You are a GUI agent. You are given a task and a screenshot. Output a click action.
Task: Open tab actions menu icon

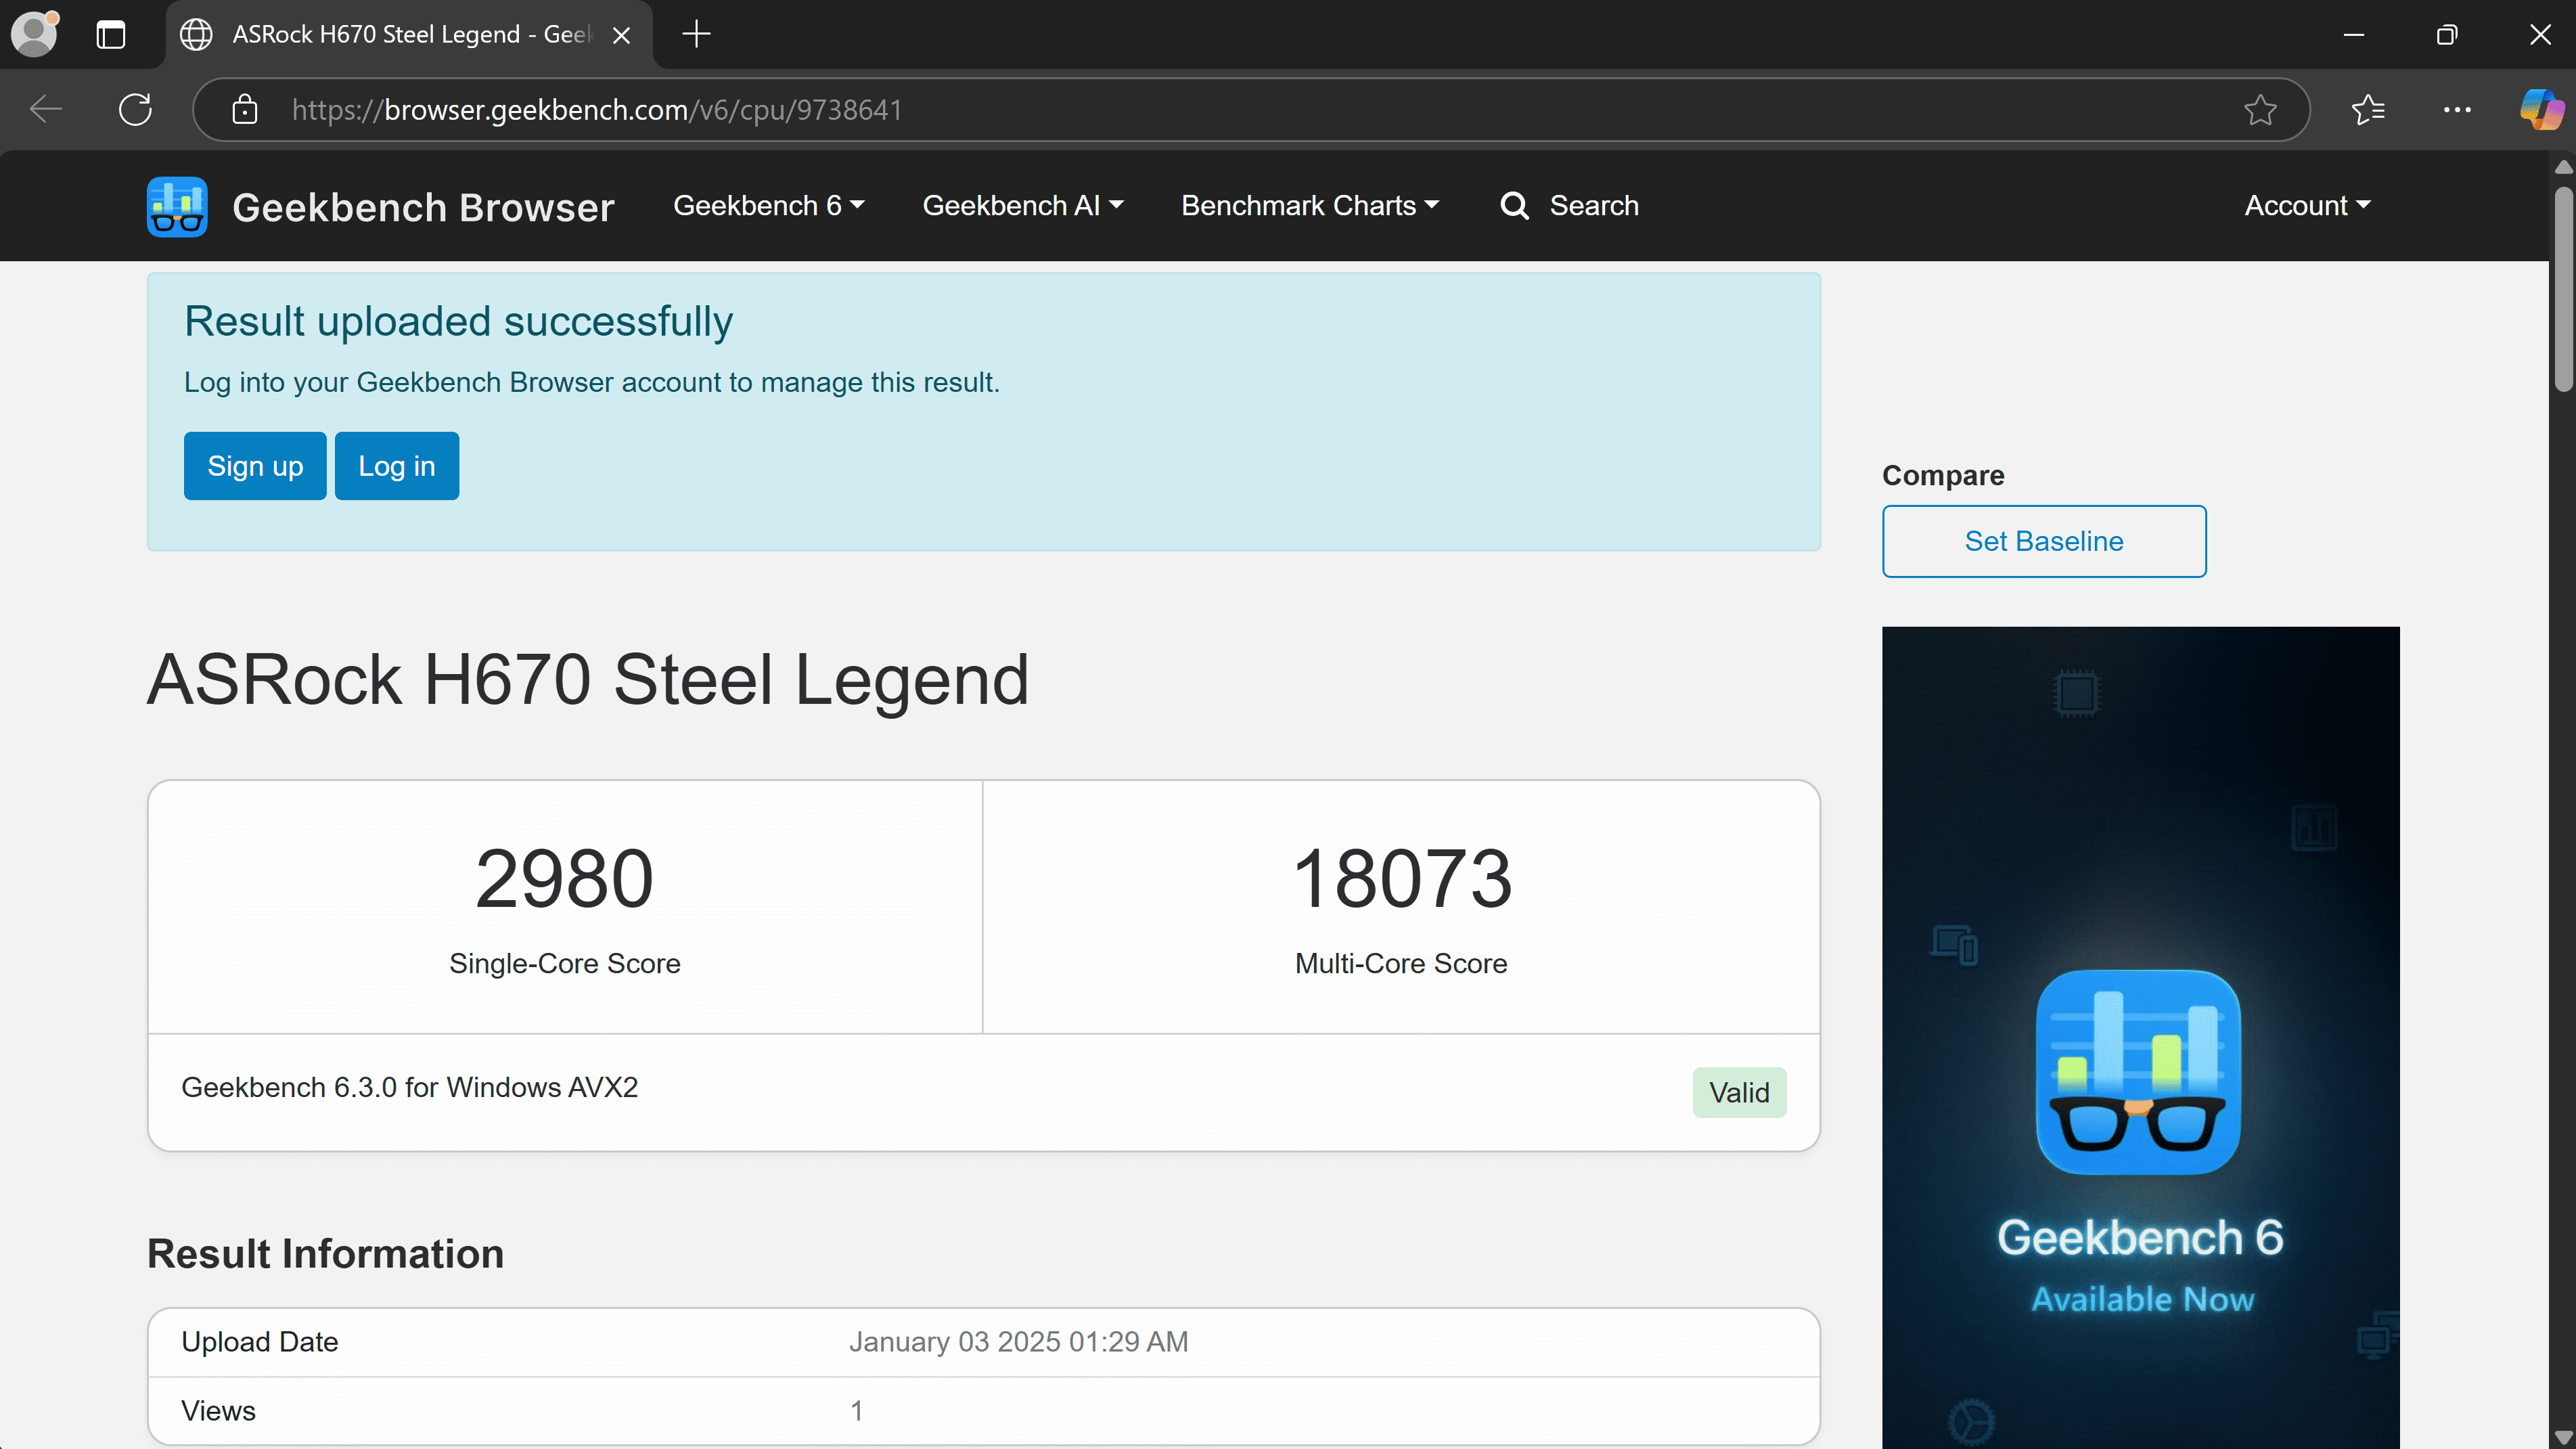point(111,35)
